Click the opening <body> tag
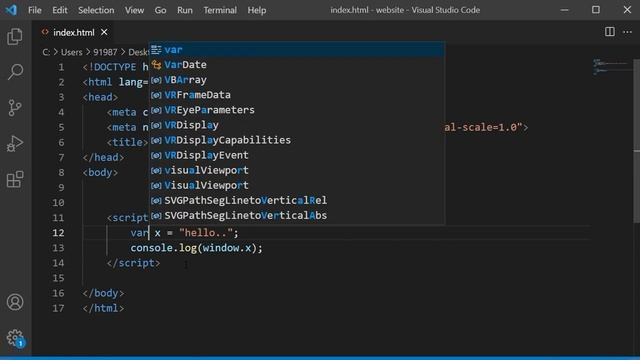This screenshot has height=360, width=640. point(100,172)
